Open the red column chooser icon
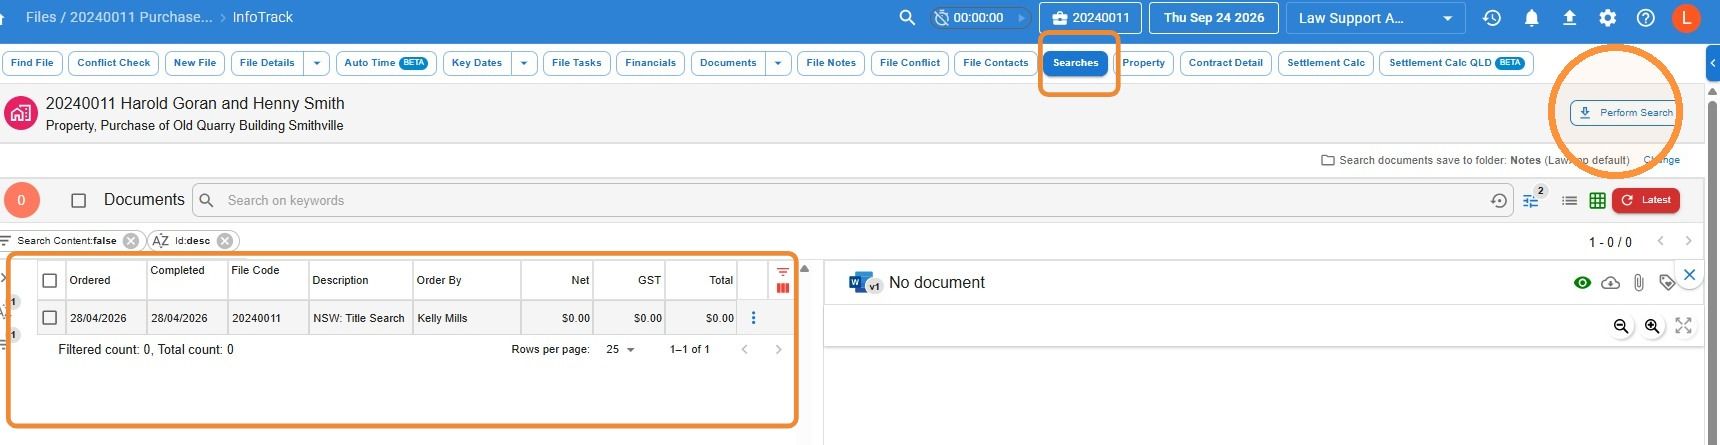 782,288
